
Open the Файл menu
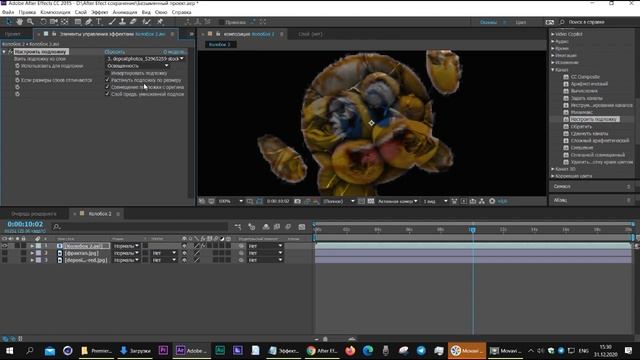[8, 12]
